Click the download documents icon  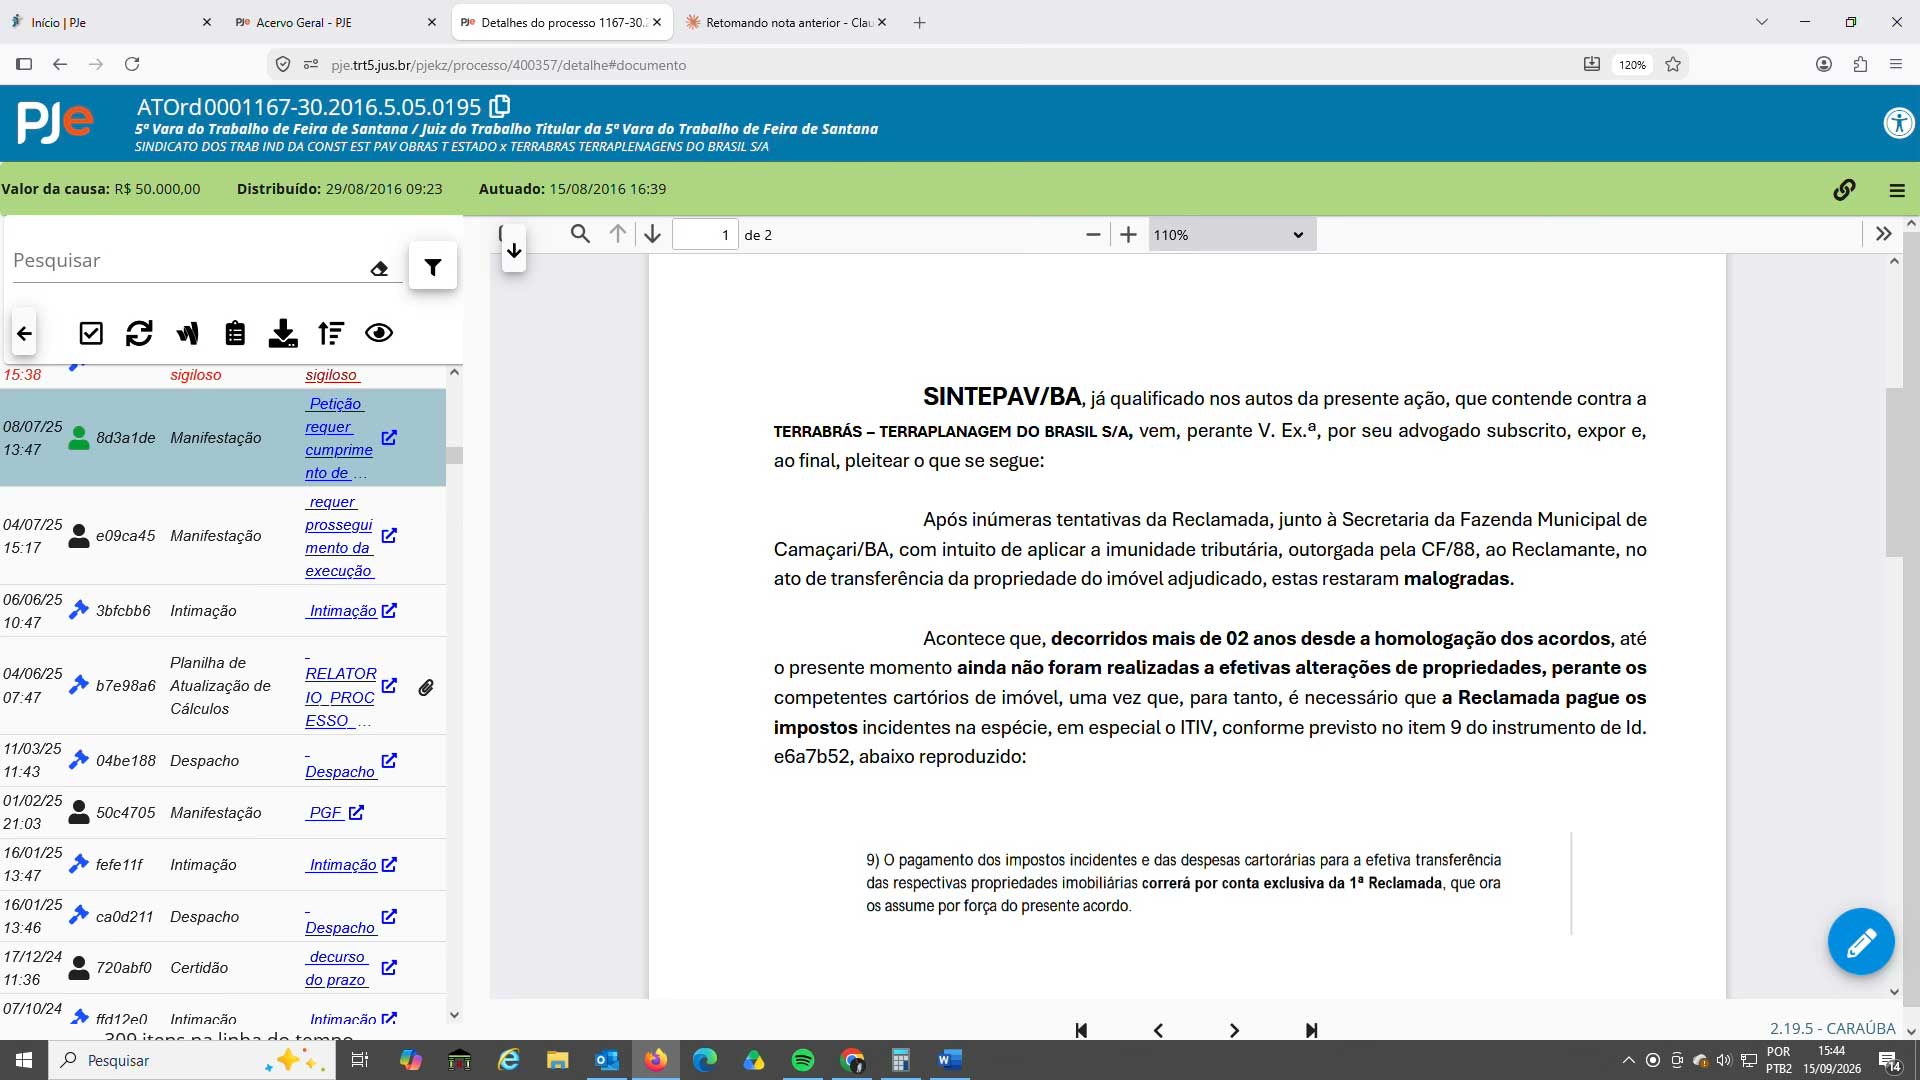[x=283, y=333]
